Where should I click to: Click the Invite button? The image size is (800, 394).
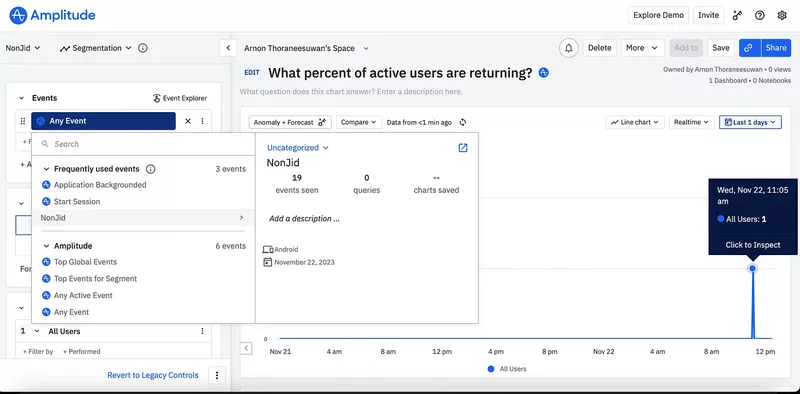coord(708,15)
